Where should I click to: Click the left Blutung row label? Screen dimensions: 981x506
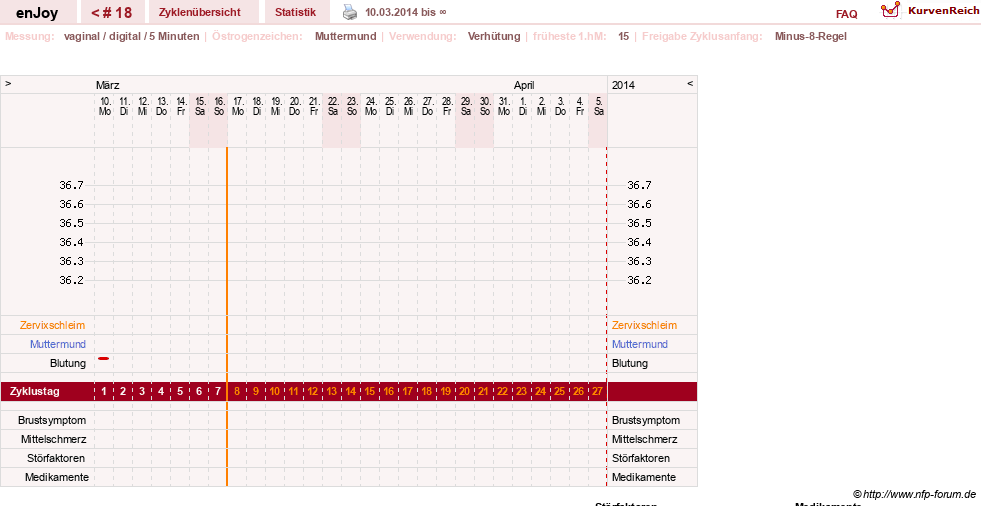[x=68, y=363]
